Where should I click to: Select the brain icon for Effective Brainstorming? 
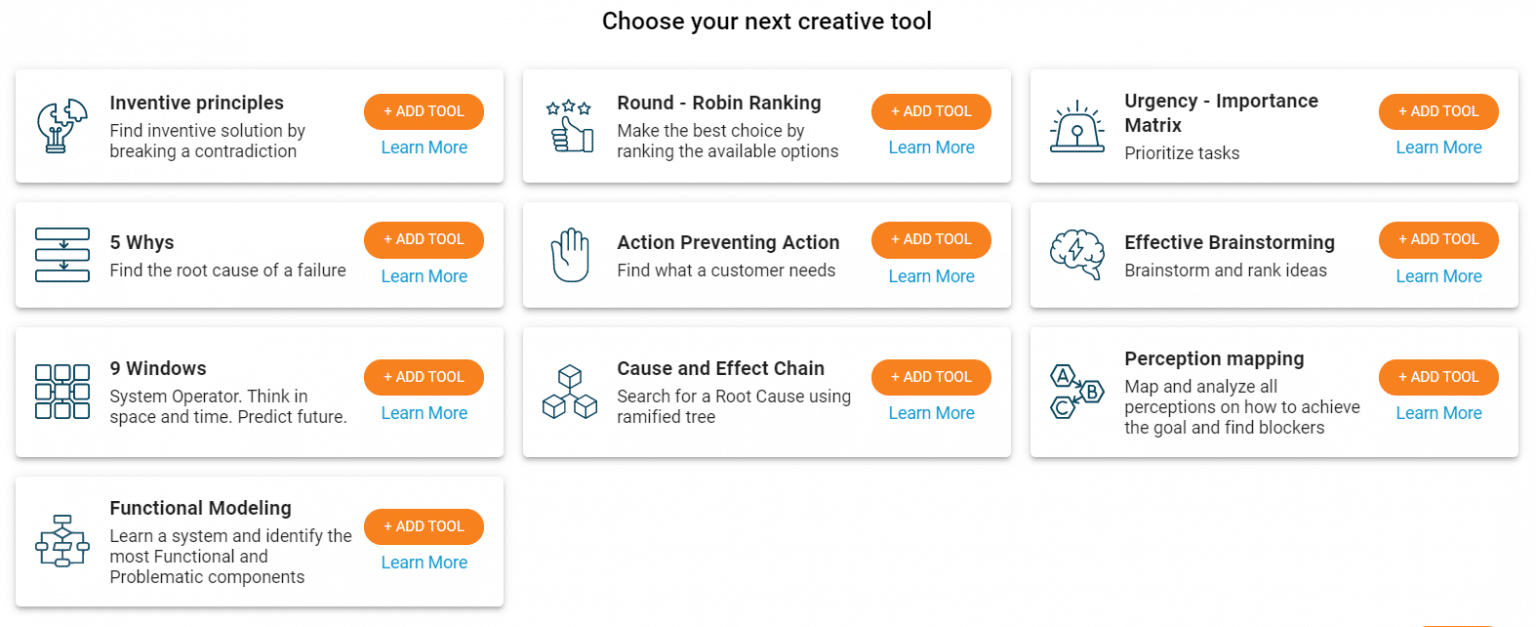click(x=1077, y=254)
